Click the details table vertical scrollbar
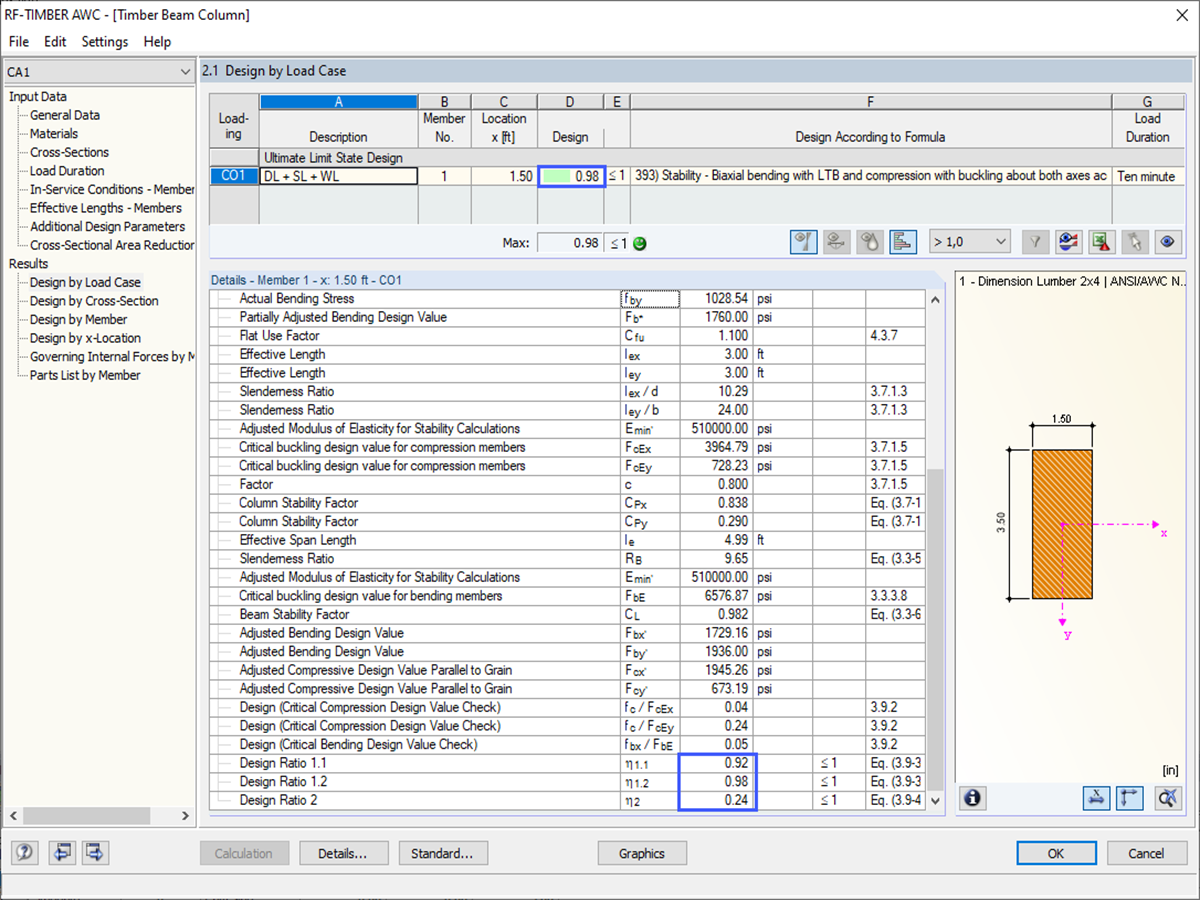The width and height of the screenshot is (1200, 900). point(936,549)
